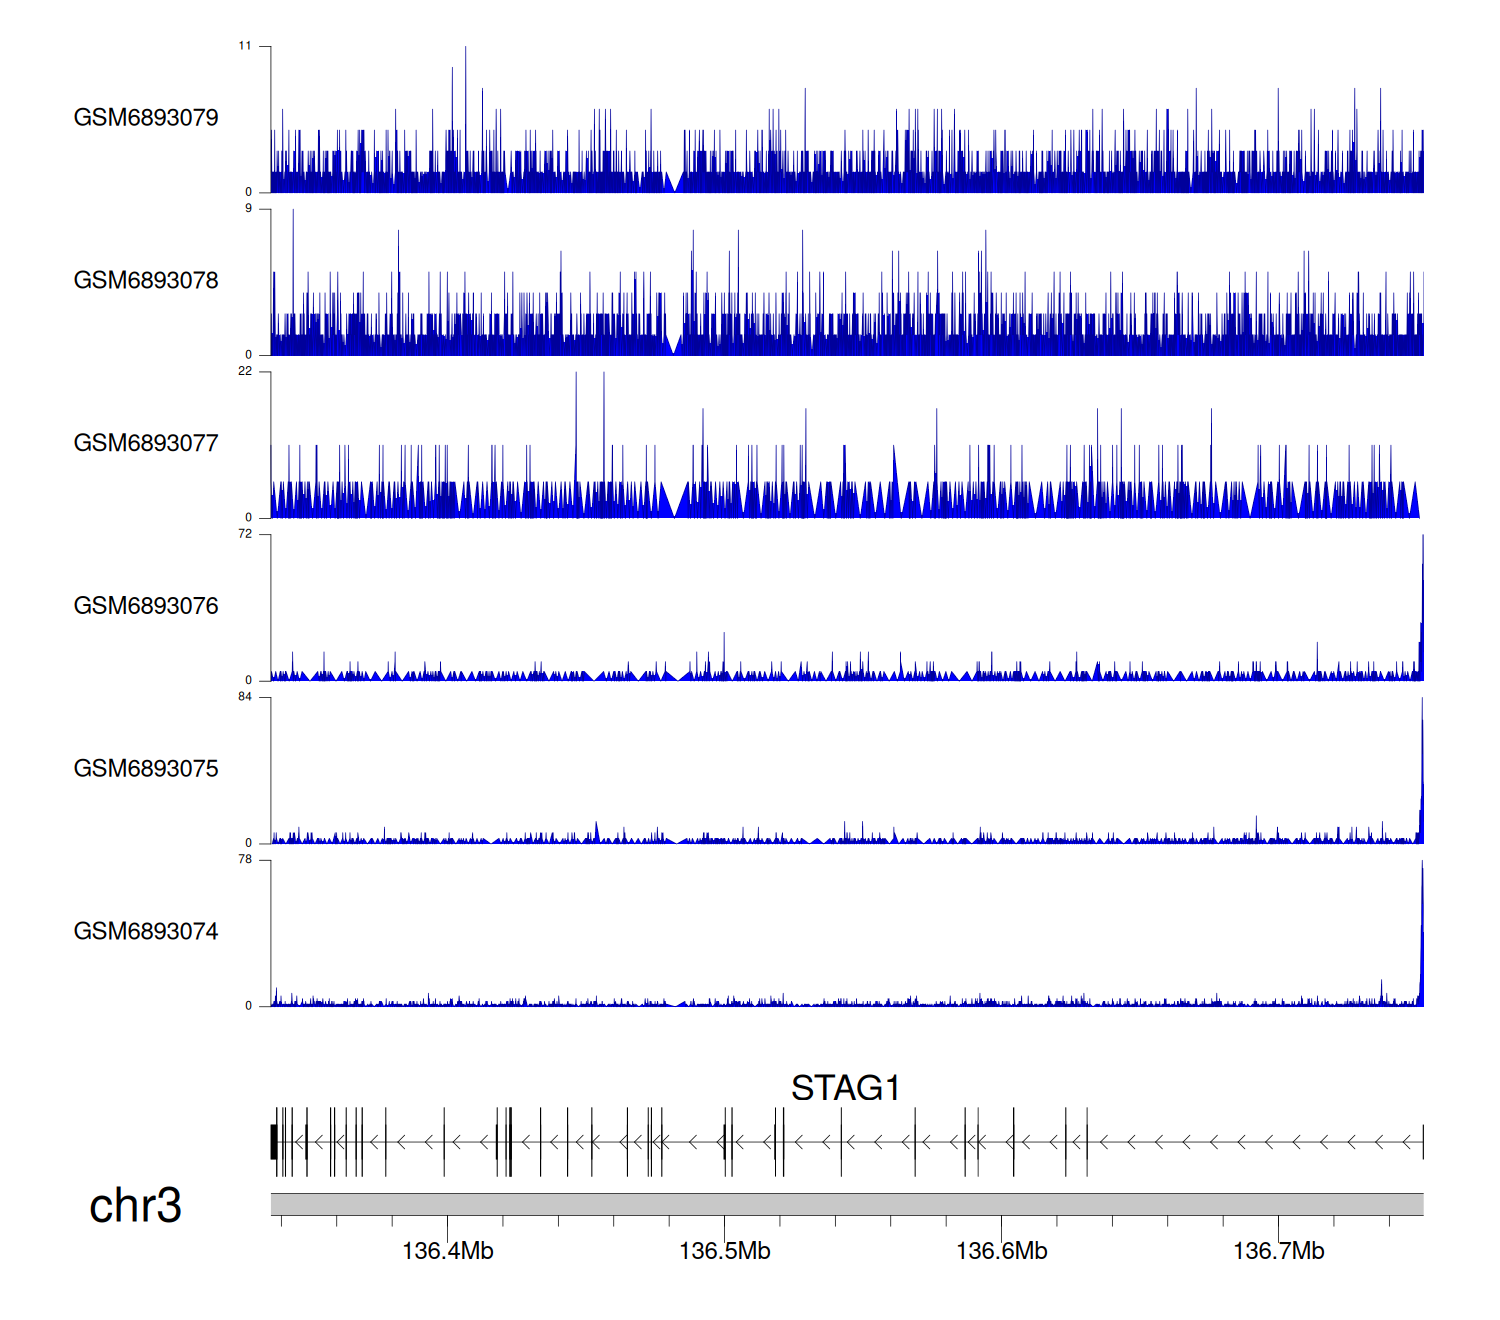
Task: Click the GSM6893077 track name
Action: pos(146,444)
